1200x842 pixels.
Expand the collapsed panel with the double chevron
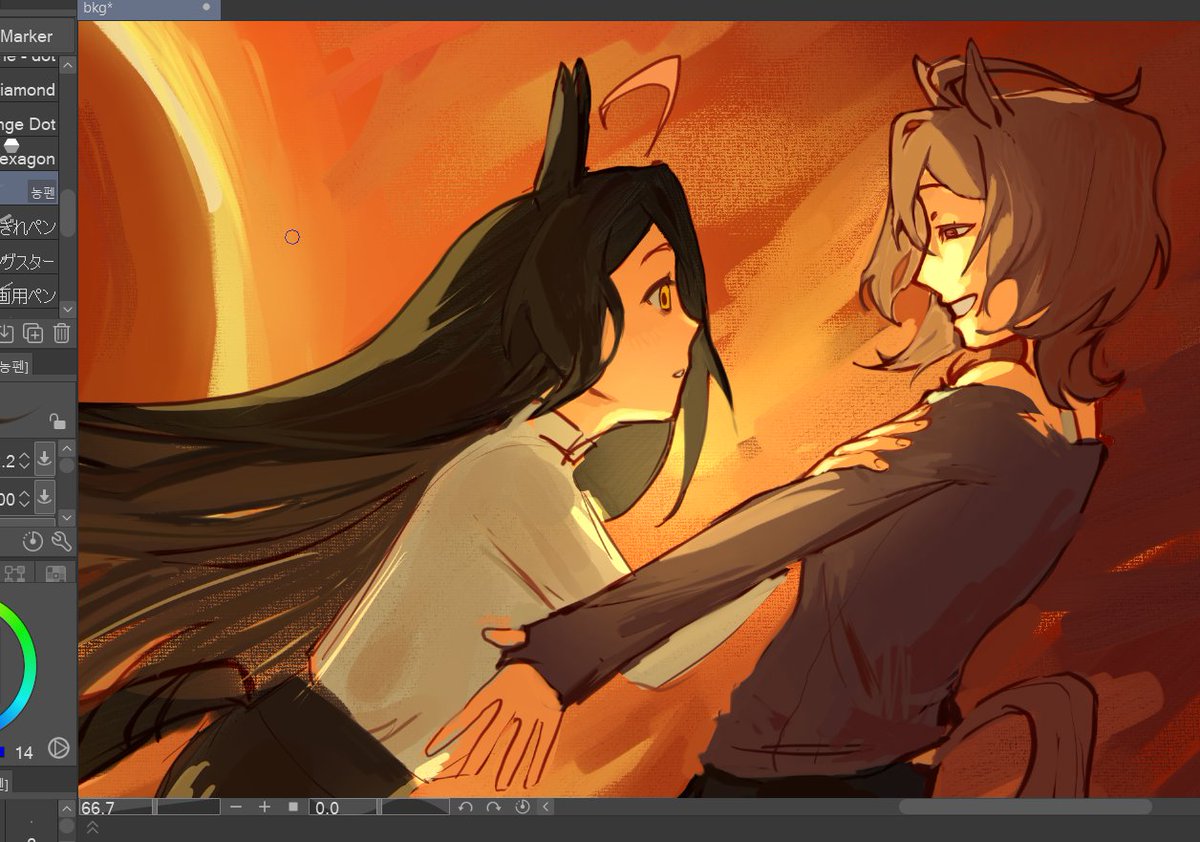click(x=93, y=827)
